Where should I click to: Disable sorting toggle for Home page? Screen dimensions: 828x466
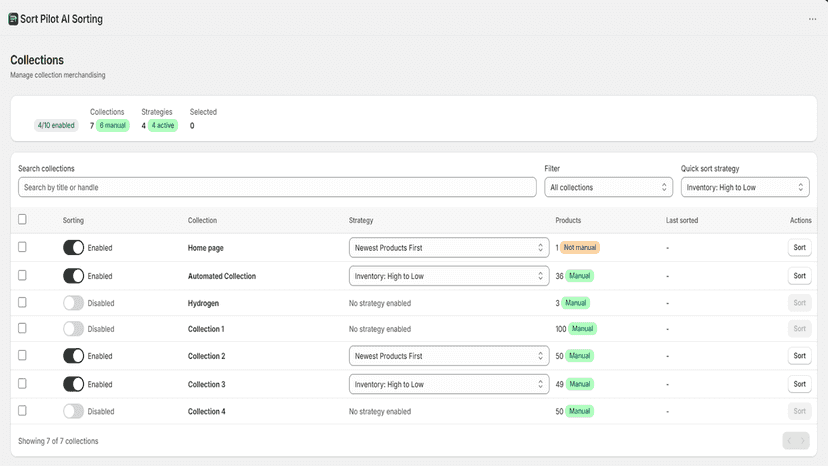point(73,247)
